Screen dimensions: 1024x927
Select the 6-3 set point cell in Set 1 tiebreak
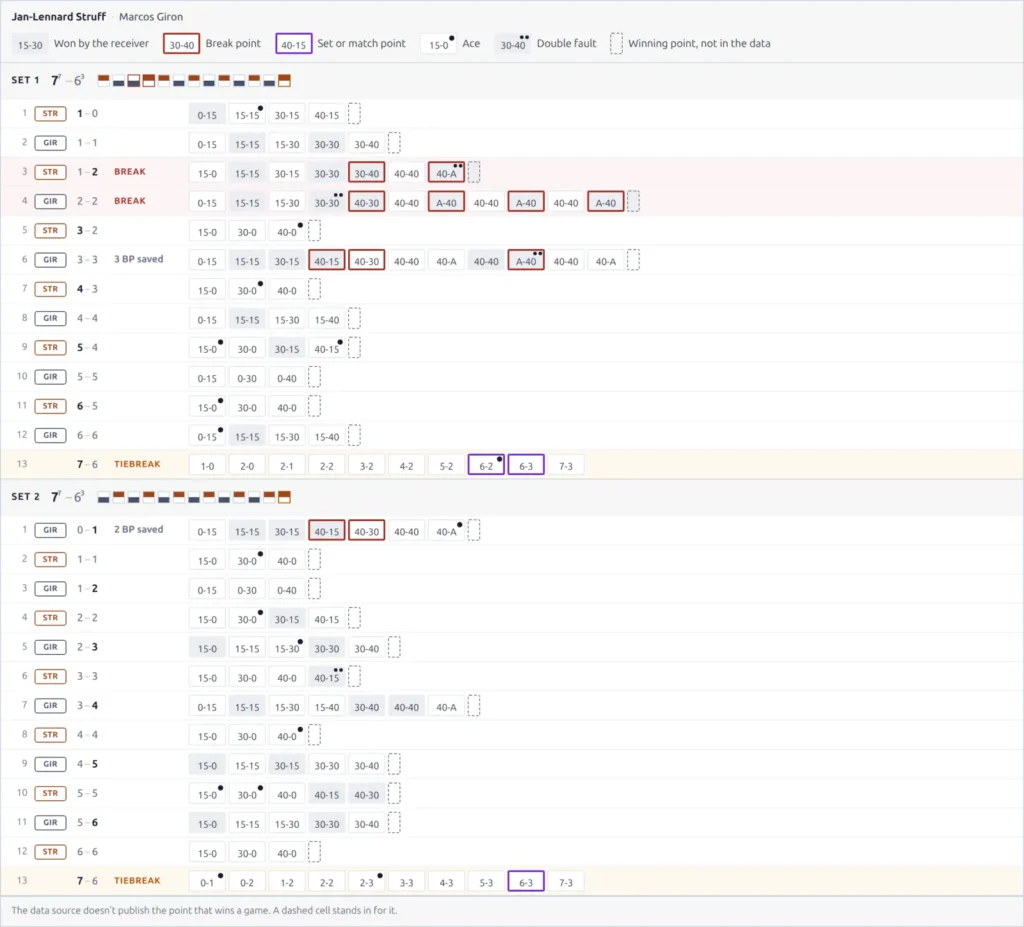(526, 465)
